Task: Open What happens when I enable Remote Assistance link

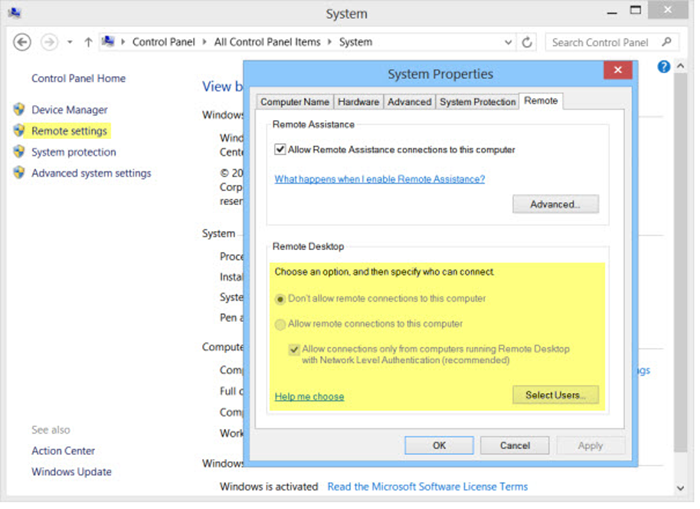Action: (379, 179)
